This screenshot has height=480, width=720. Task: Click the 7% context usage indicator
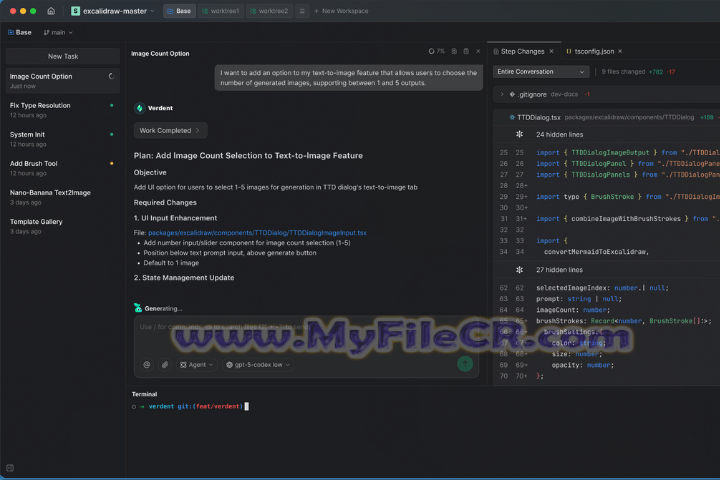point(437,51)
